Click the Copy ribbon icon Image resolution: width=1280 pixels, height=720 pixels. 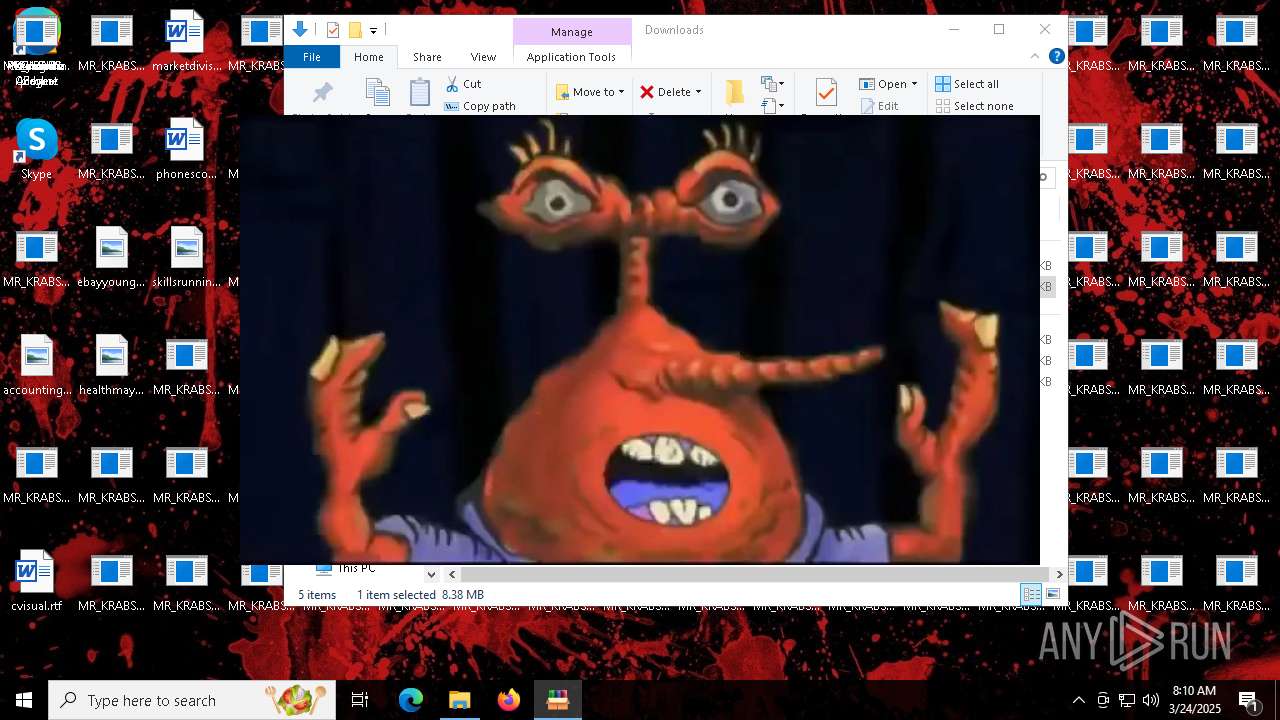377,94
